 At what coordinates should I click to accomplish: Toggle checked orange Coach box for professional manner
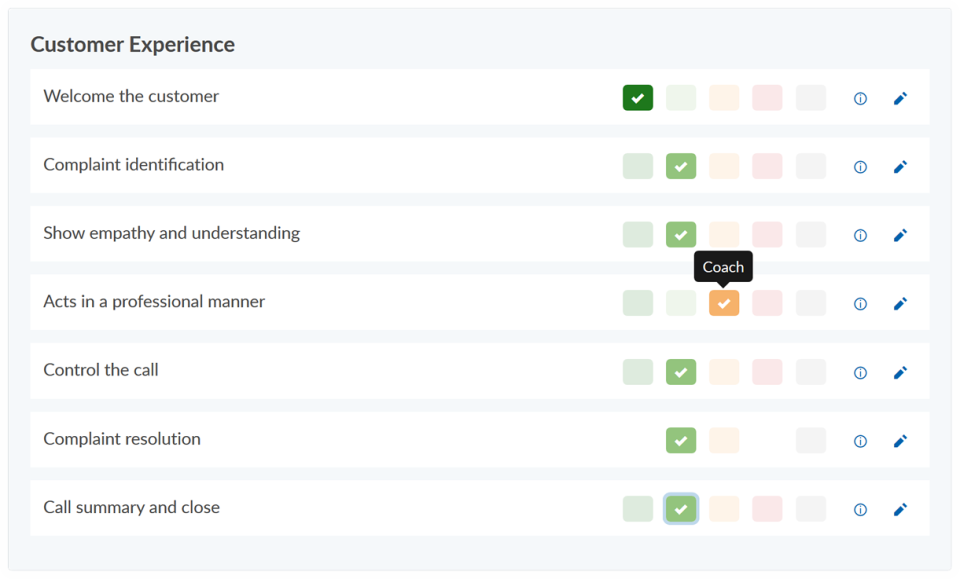pyautogui.click(x=724, y=303)
